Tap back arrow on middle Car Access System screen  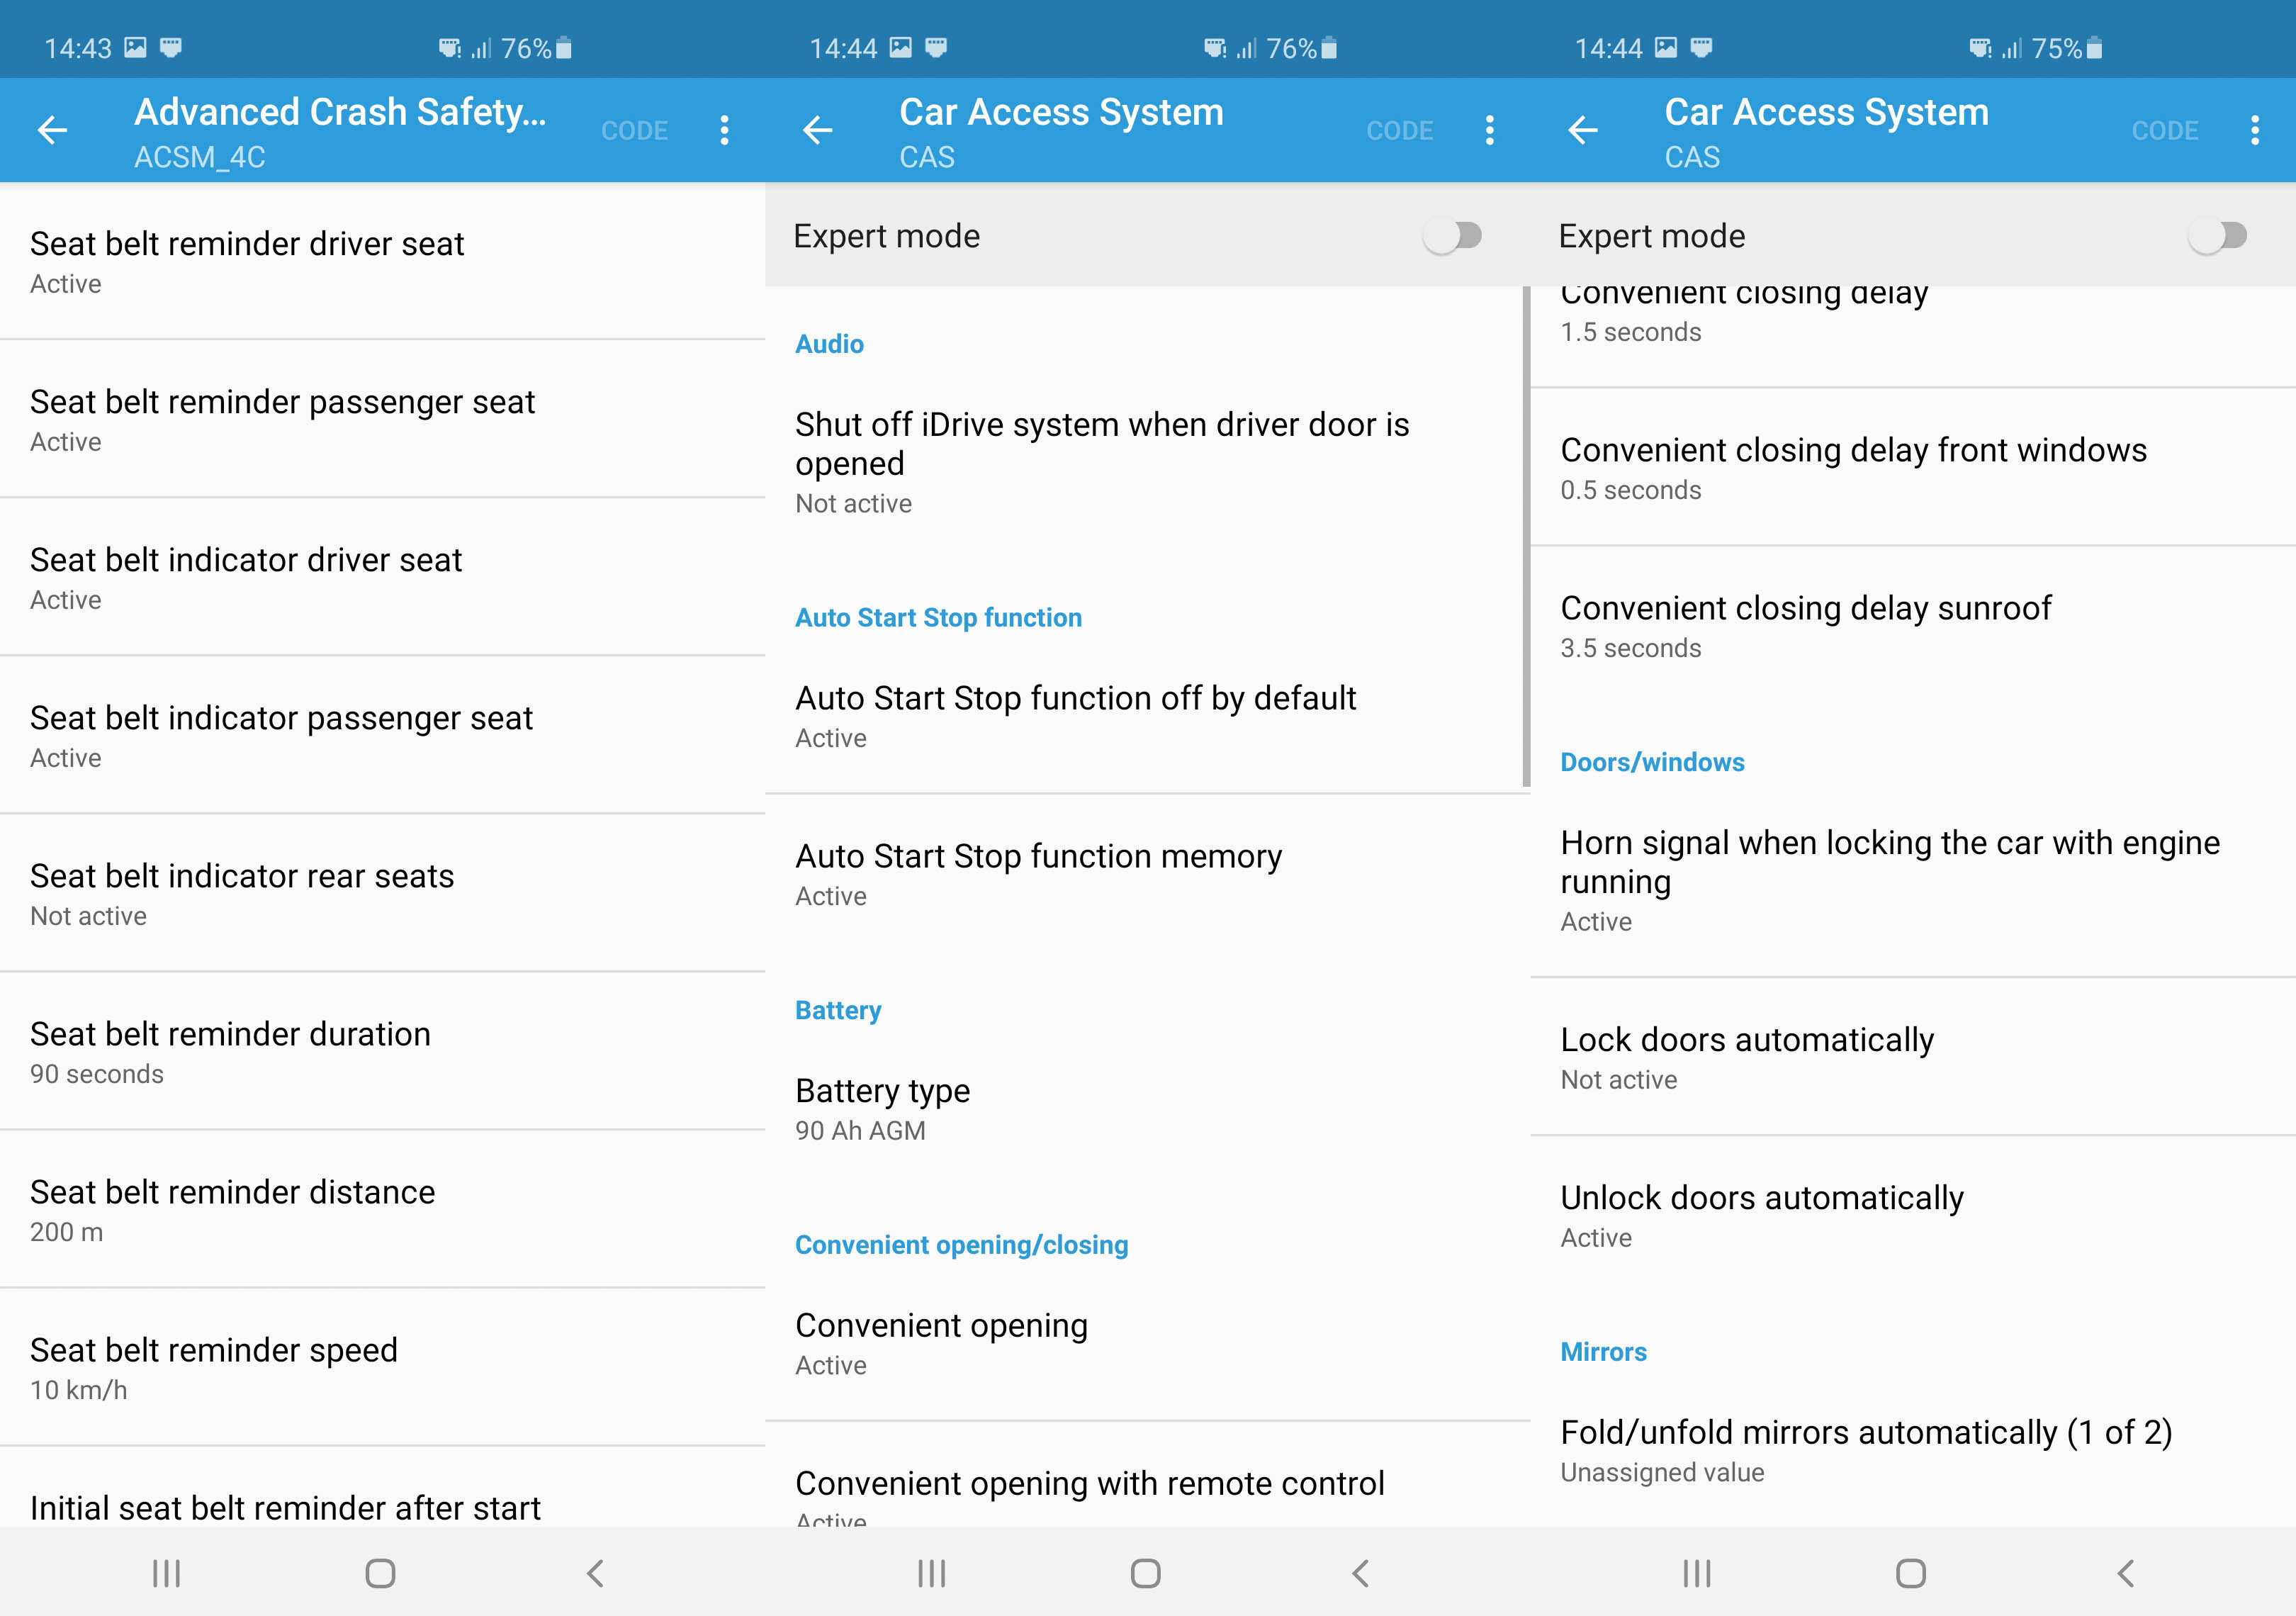[817, 130]
